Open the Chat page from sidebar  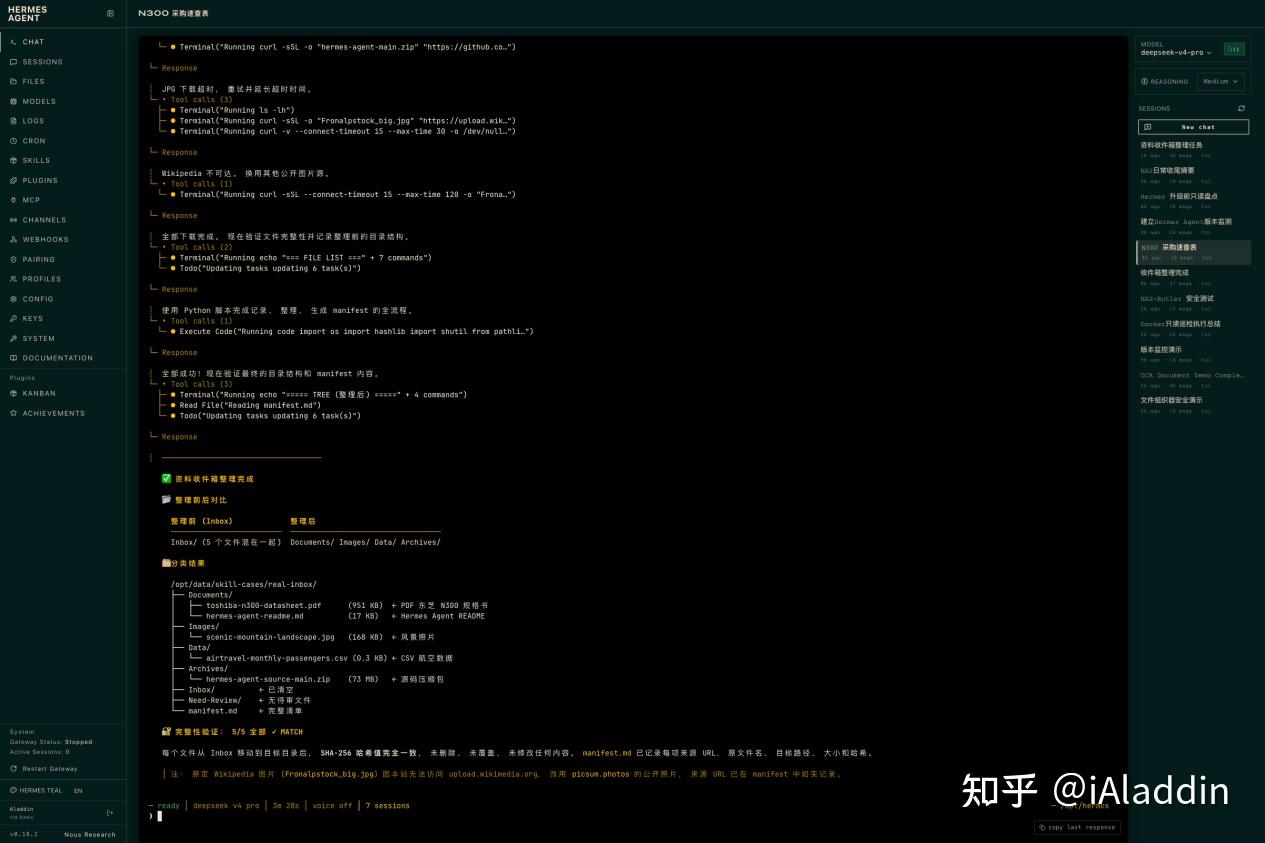[x=63, y=42]
